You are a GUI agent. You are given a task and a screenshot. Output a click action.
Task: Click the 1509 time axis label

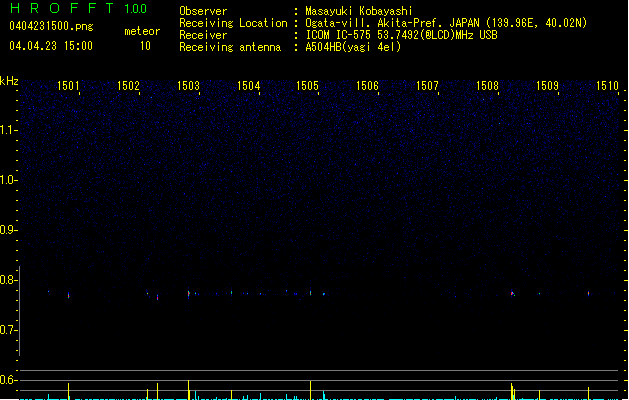547,86
